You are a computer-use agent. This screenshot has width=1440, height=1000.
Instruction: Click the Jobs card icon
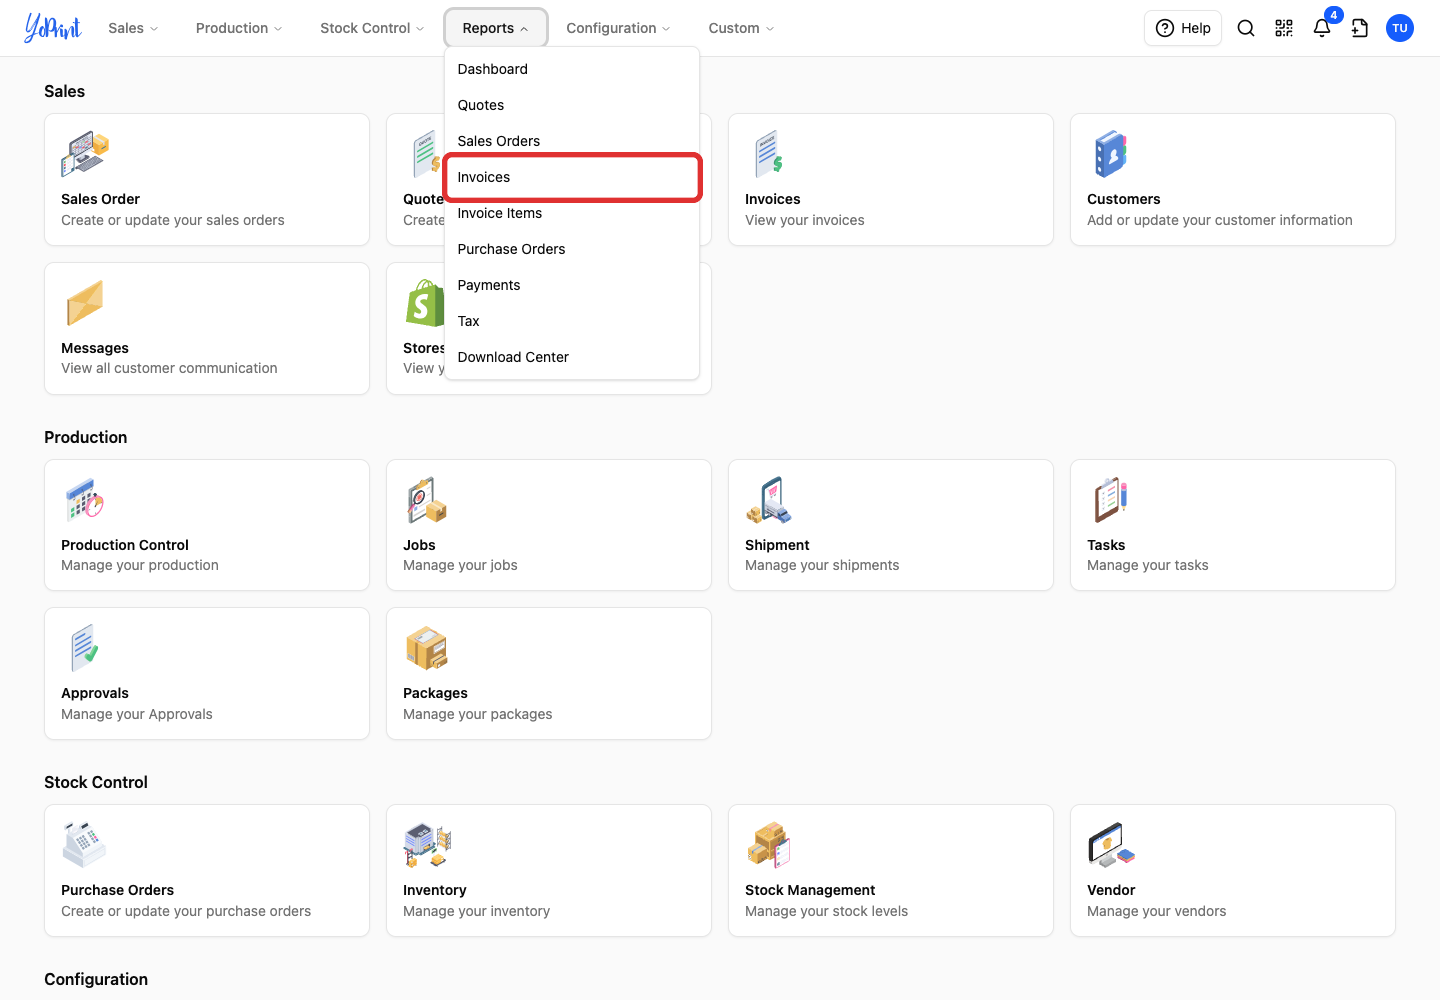(x=427, y=500)
